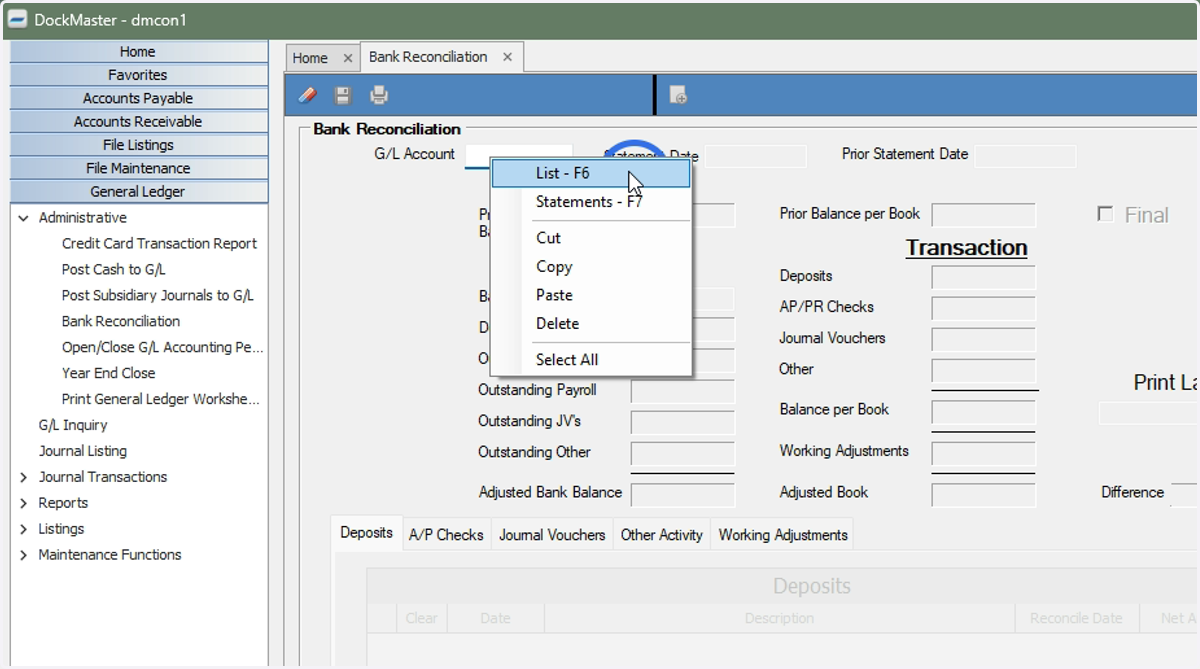This screenshot has width=1200, height=669.
Task: Click the Working Adjustments amount field
Action: pyautogui.click(x=983, y=453)
